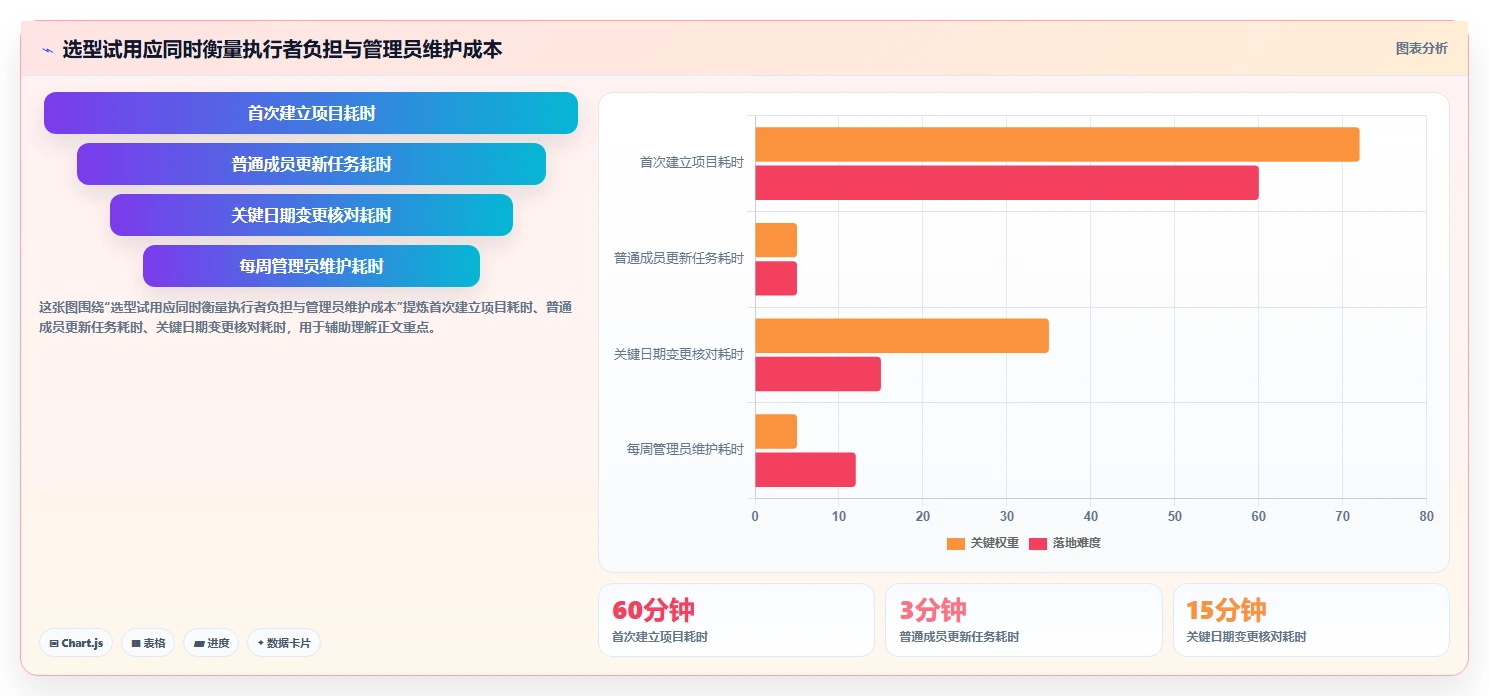Click red bar for 普通成员更新任务耗时

[776, 278]
